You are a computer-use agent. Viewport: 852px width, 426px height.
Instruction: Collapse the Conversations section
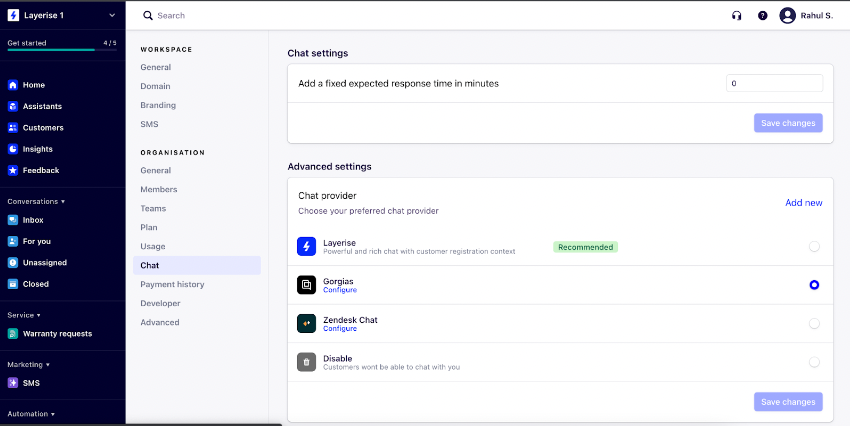pos(36,202)
